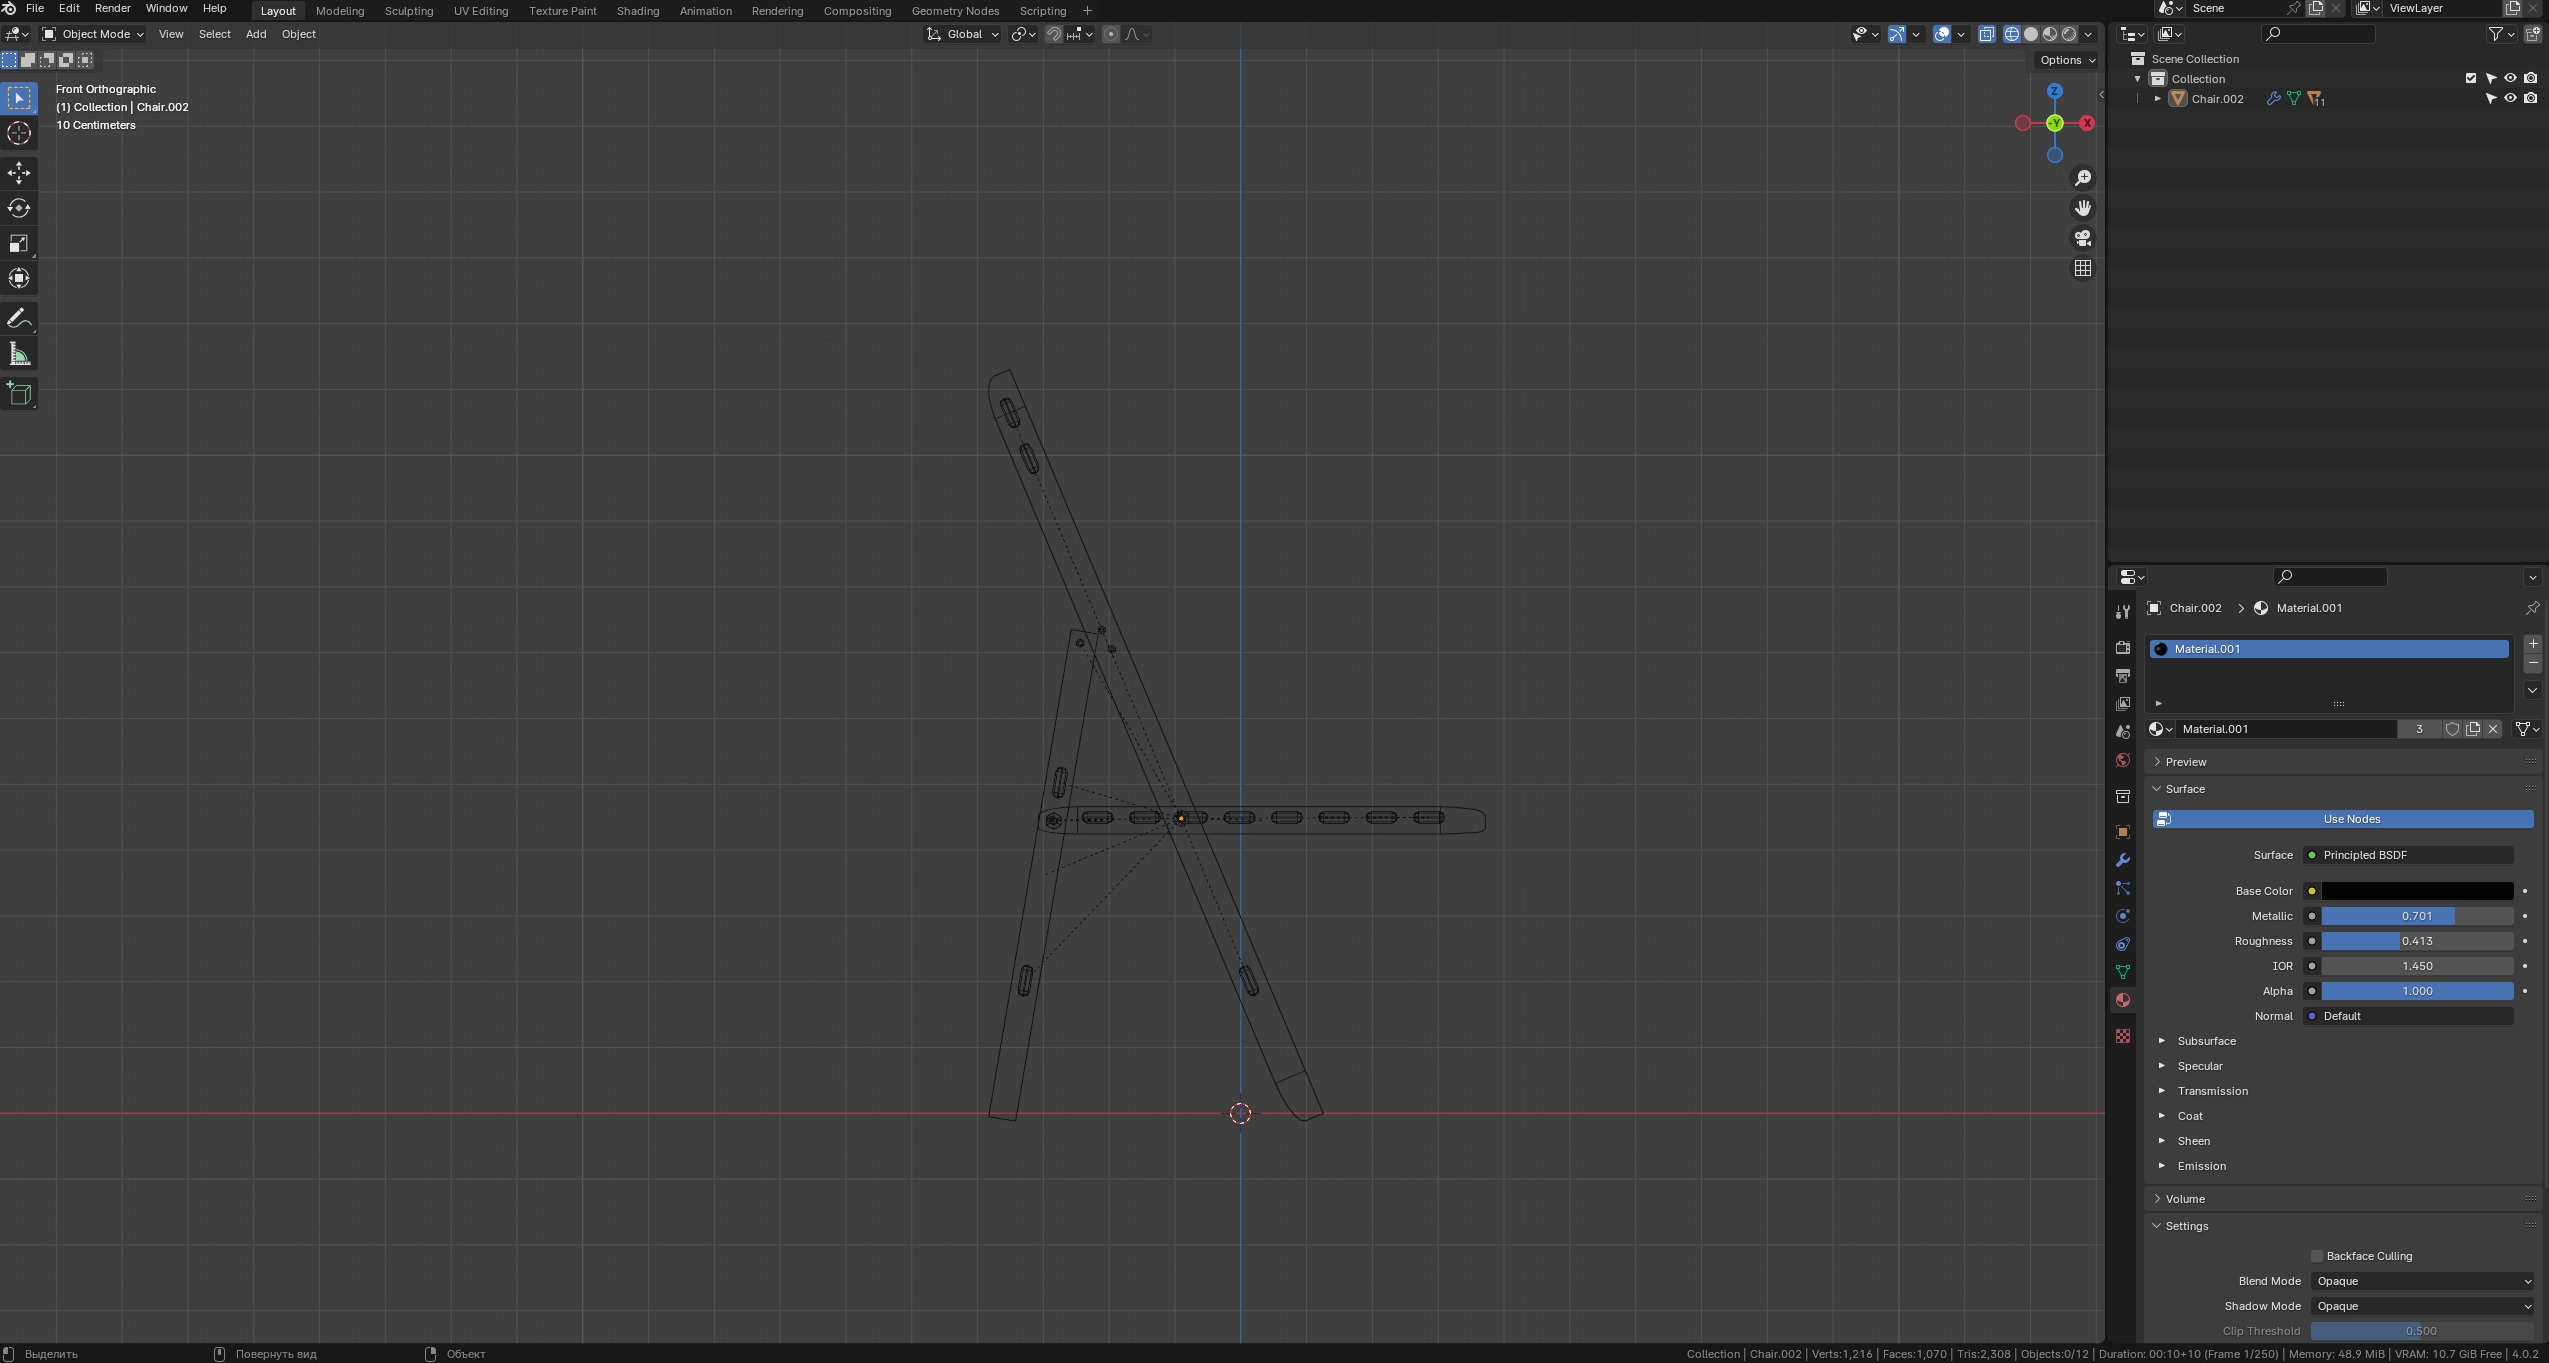Toggle X-ray mode in viewport header
The image size is (2549, 1363).
pos(1986,34)
